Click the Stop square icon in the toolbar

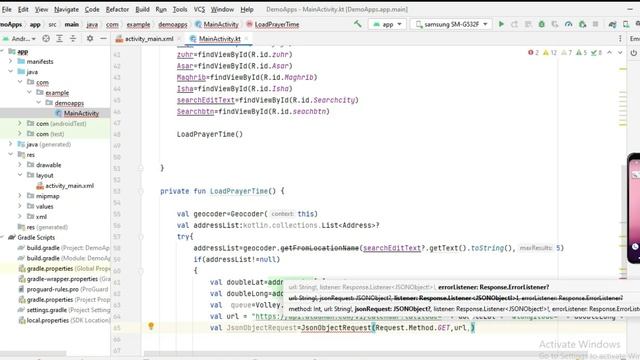tap(596, 24)
